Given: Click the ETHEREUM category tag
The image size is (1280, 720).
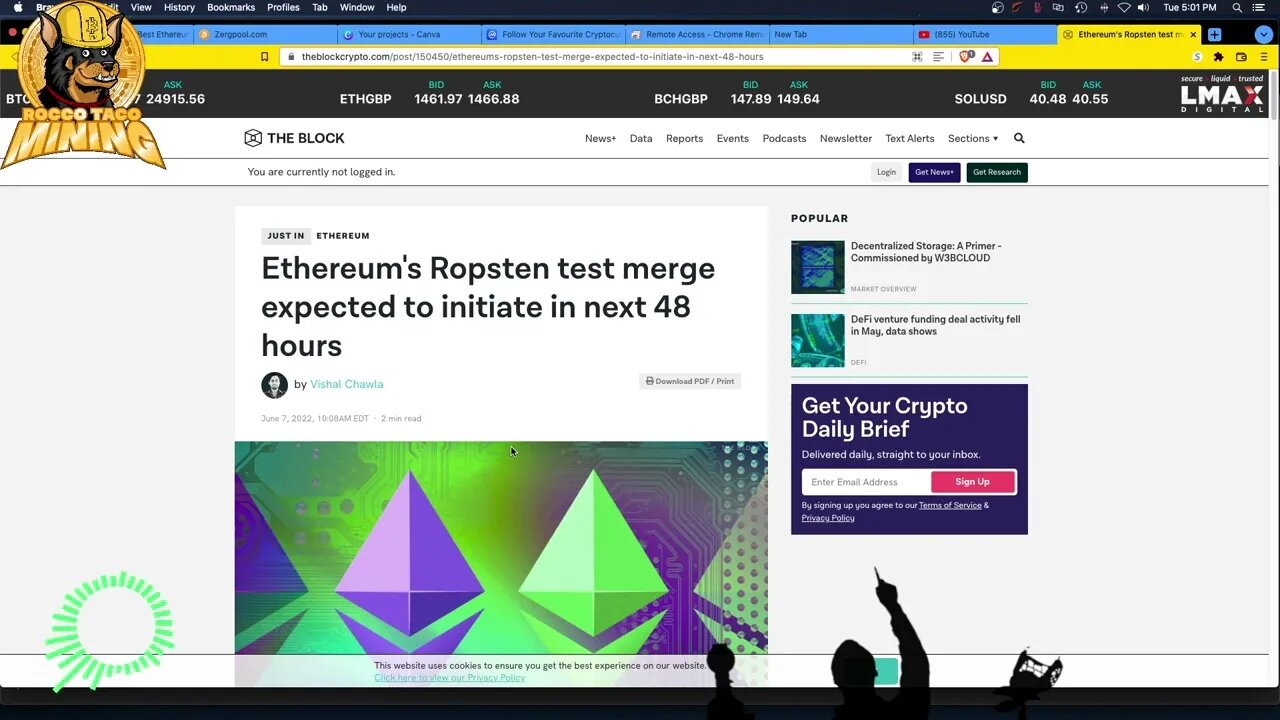Looking at the screenshot, I should click(343, 236).
